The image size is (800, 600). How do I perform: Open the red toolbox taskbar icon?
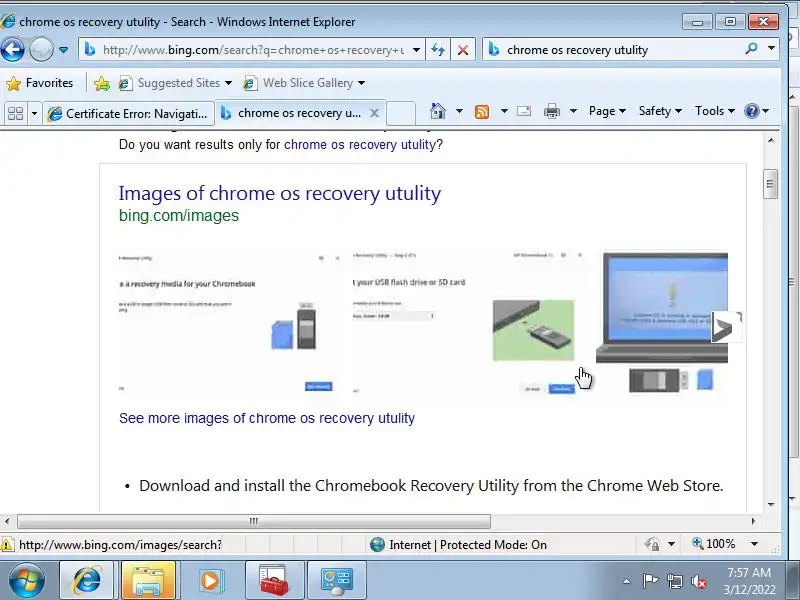pyautogui.click(x=274, y=580)
